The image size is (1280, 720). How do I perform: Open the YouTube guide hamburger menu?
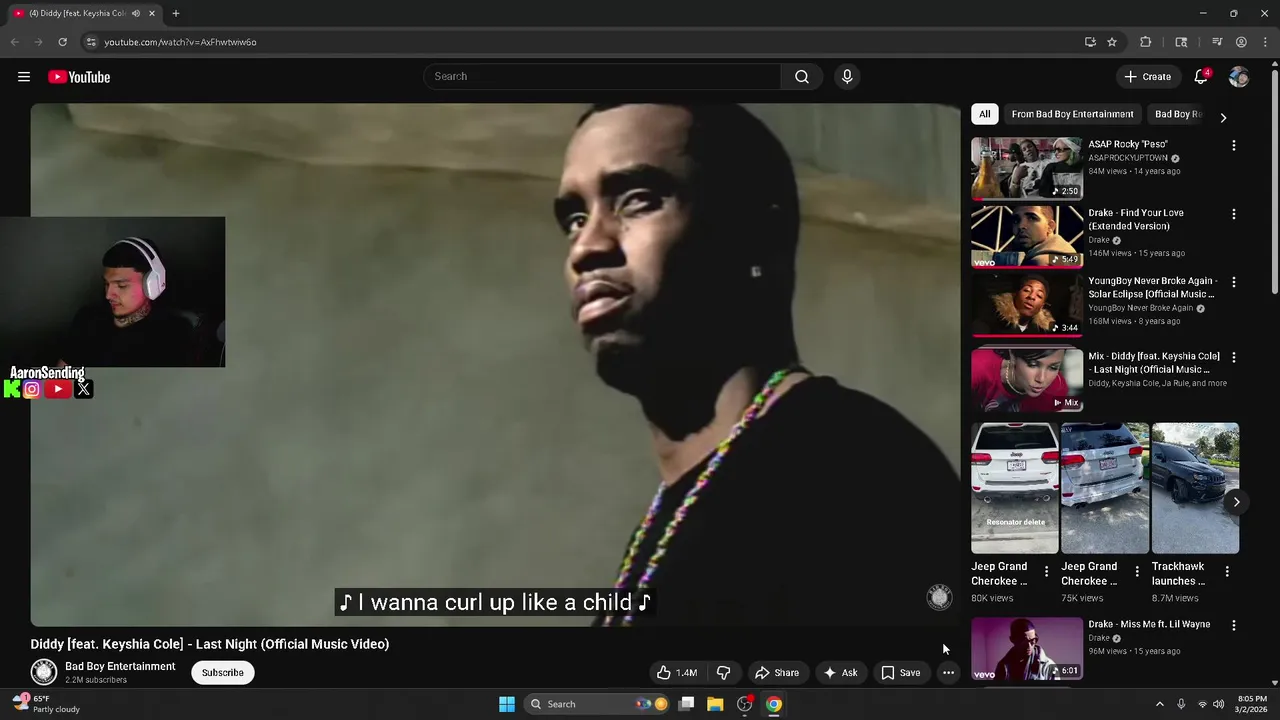click(x=24, y=77)
